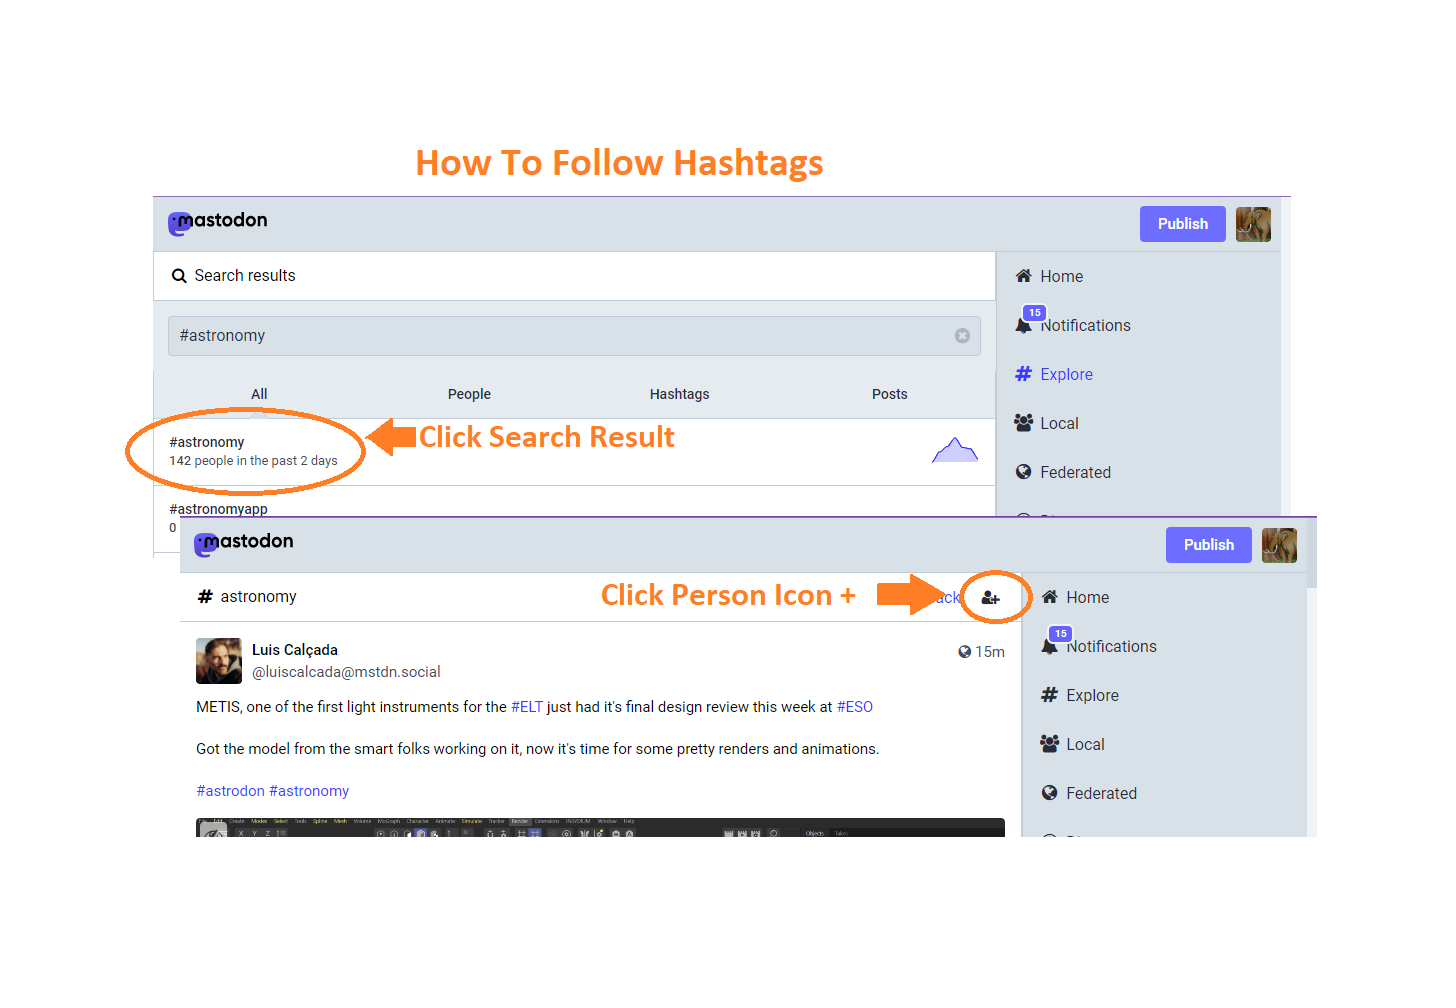This screenshot has width=1456, height=1008.
Task: Click hash icon beside astronomy column title
Action: point(205,597)
